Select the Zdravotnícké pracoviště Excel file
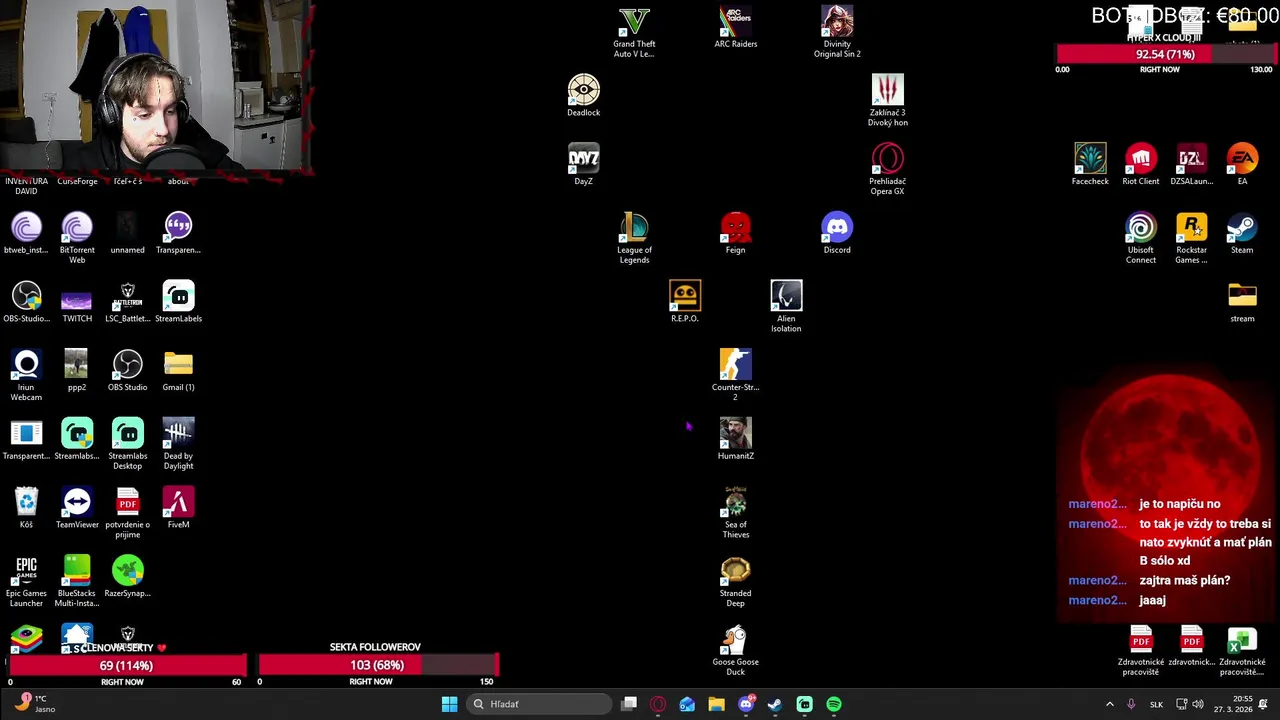Image resolution: width=1280 pixels, height=720 pixels. [x=1242, y=651]
